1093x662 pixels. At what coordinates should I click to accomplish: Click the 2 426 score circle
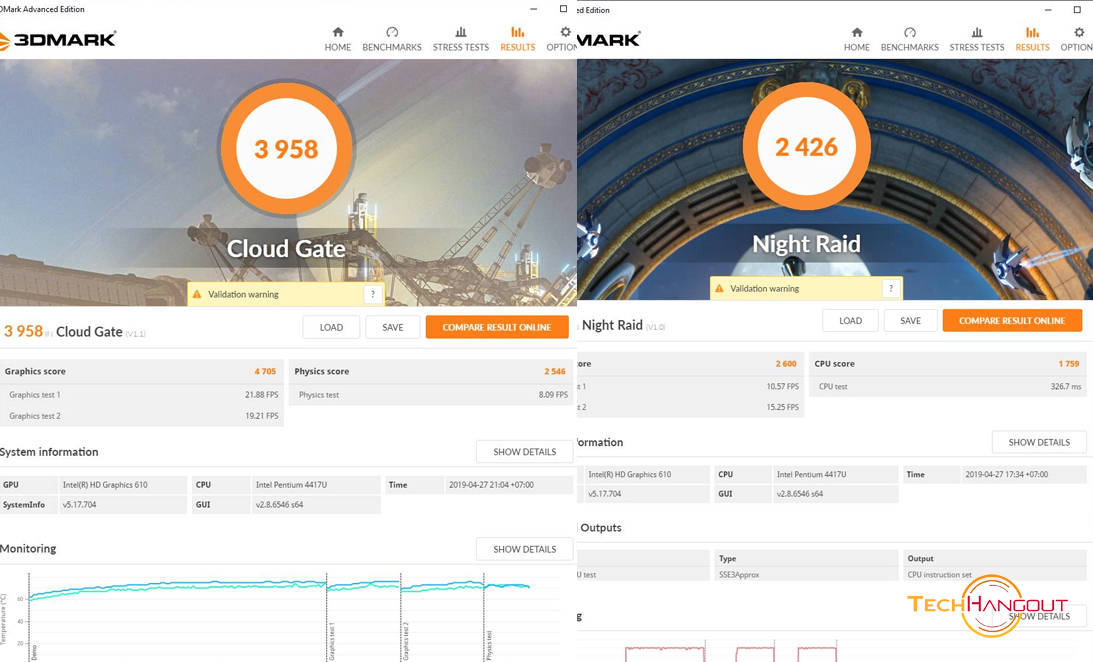pyautogui.click(x=807, y=146)
